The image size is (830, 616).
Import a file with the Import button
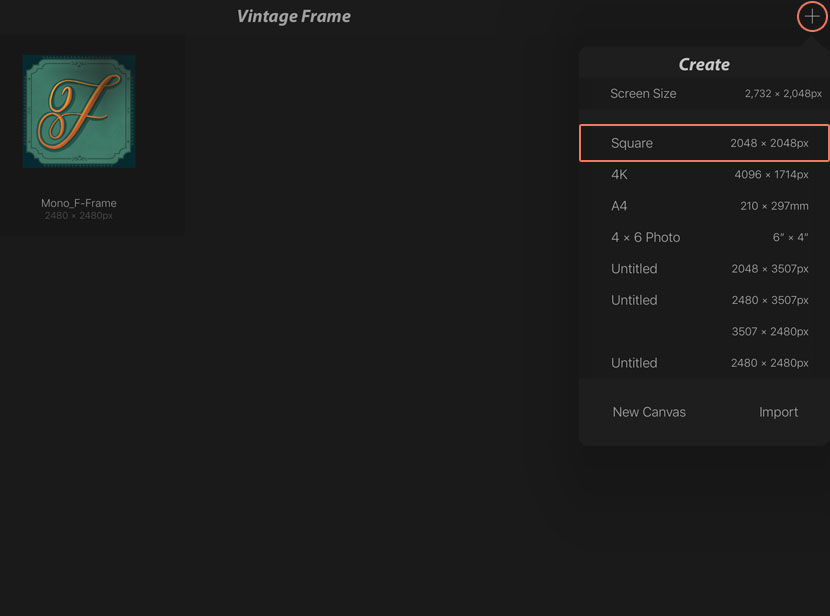pos(779,411)
